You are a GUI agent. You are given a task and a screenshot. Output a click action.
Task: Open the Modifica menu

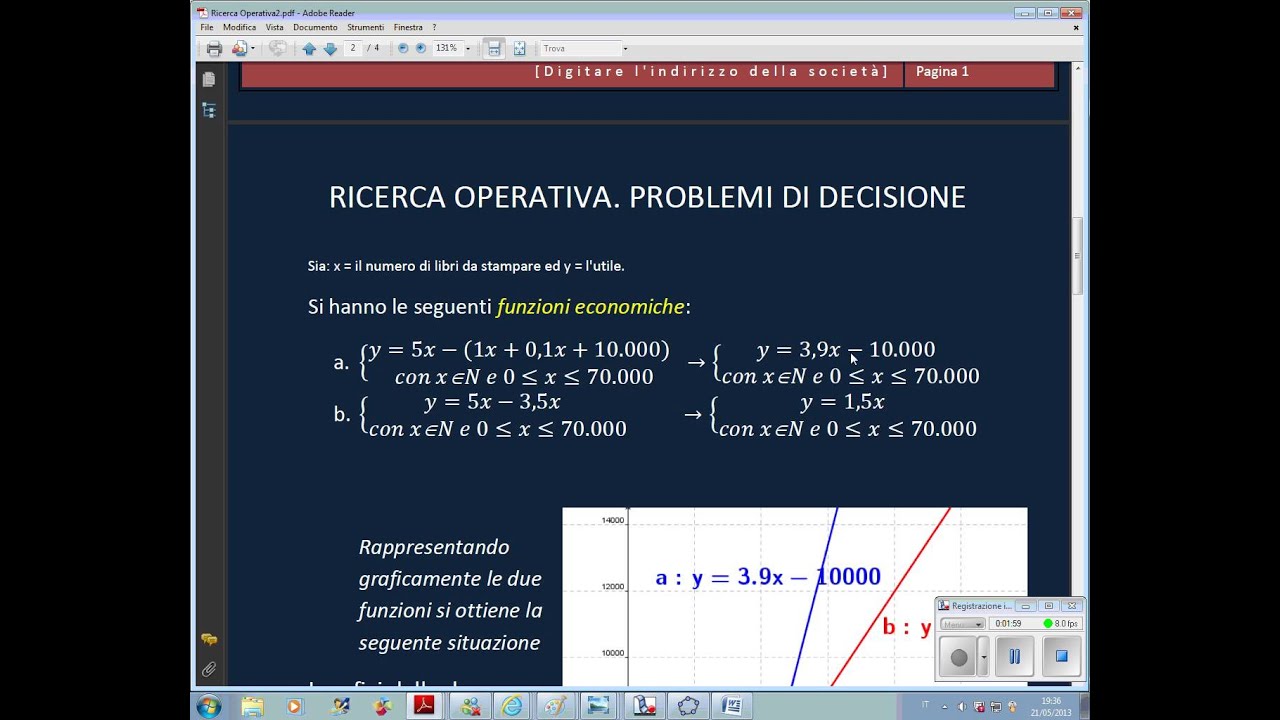240,27
